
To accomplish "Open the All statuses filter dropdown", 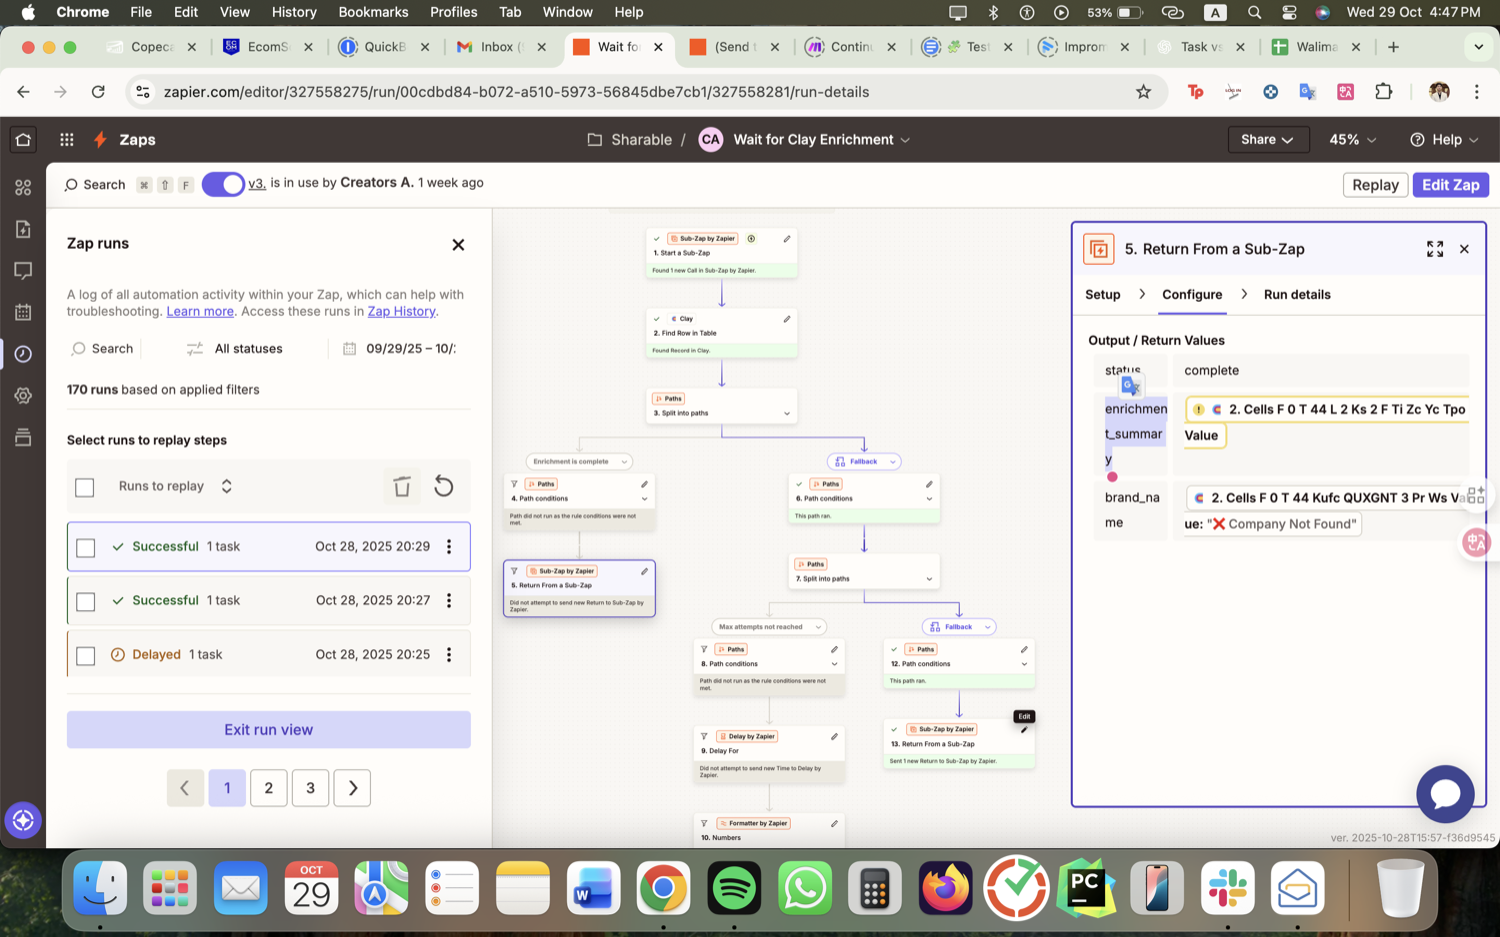I will click(235, 349).
